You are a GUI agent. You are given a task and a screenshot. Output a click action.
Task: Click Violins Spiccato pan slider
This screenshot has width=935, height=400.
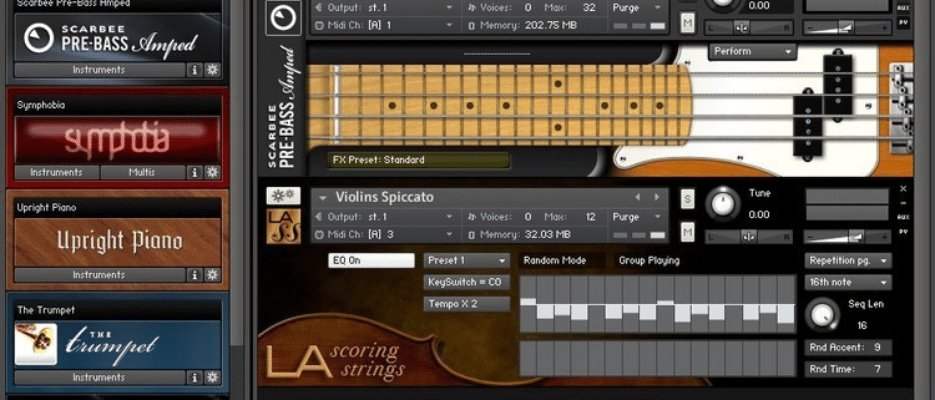coord(748,237)
